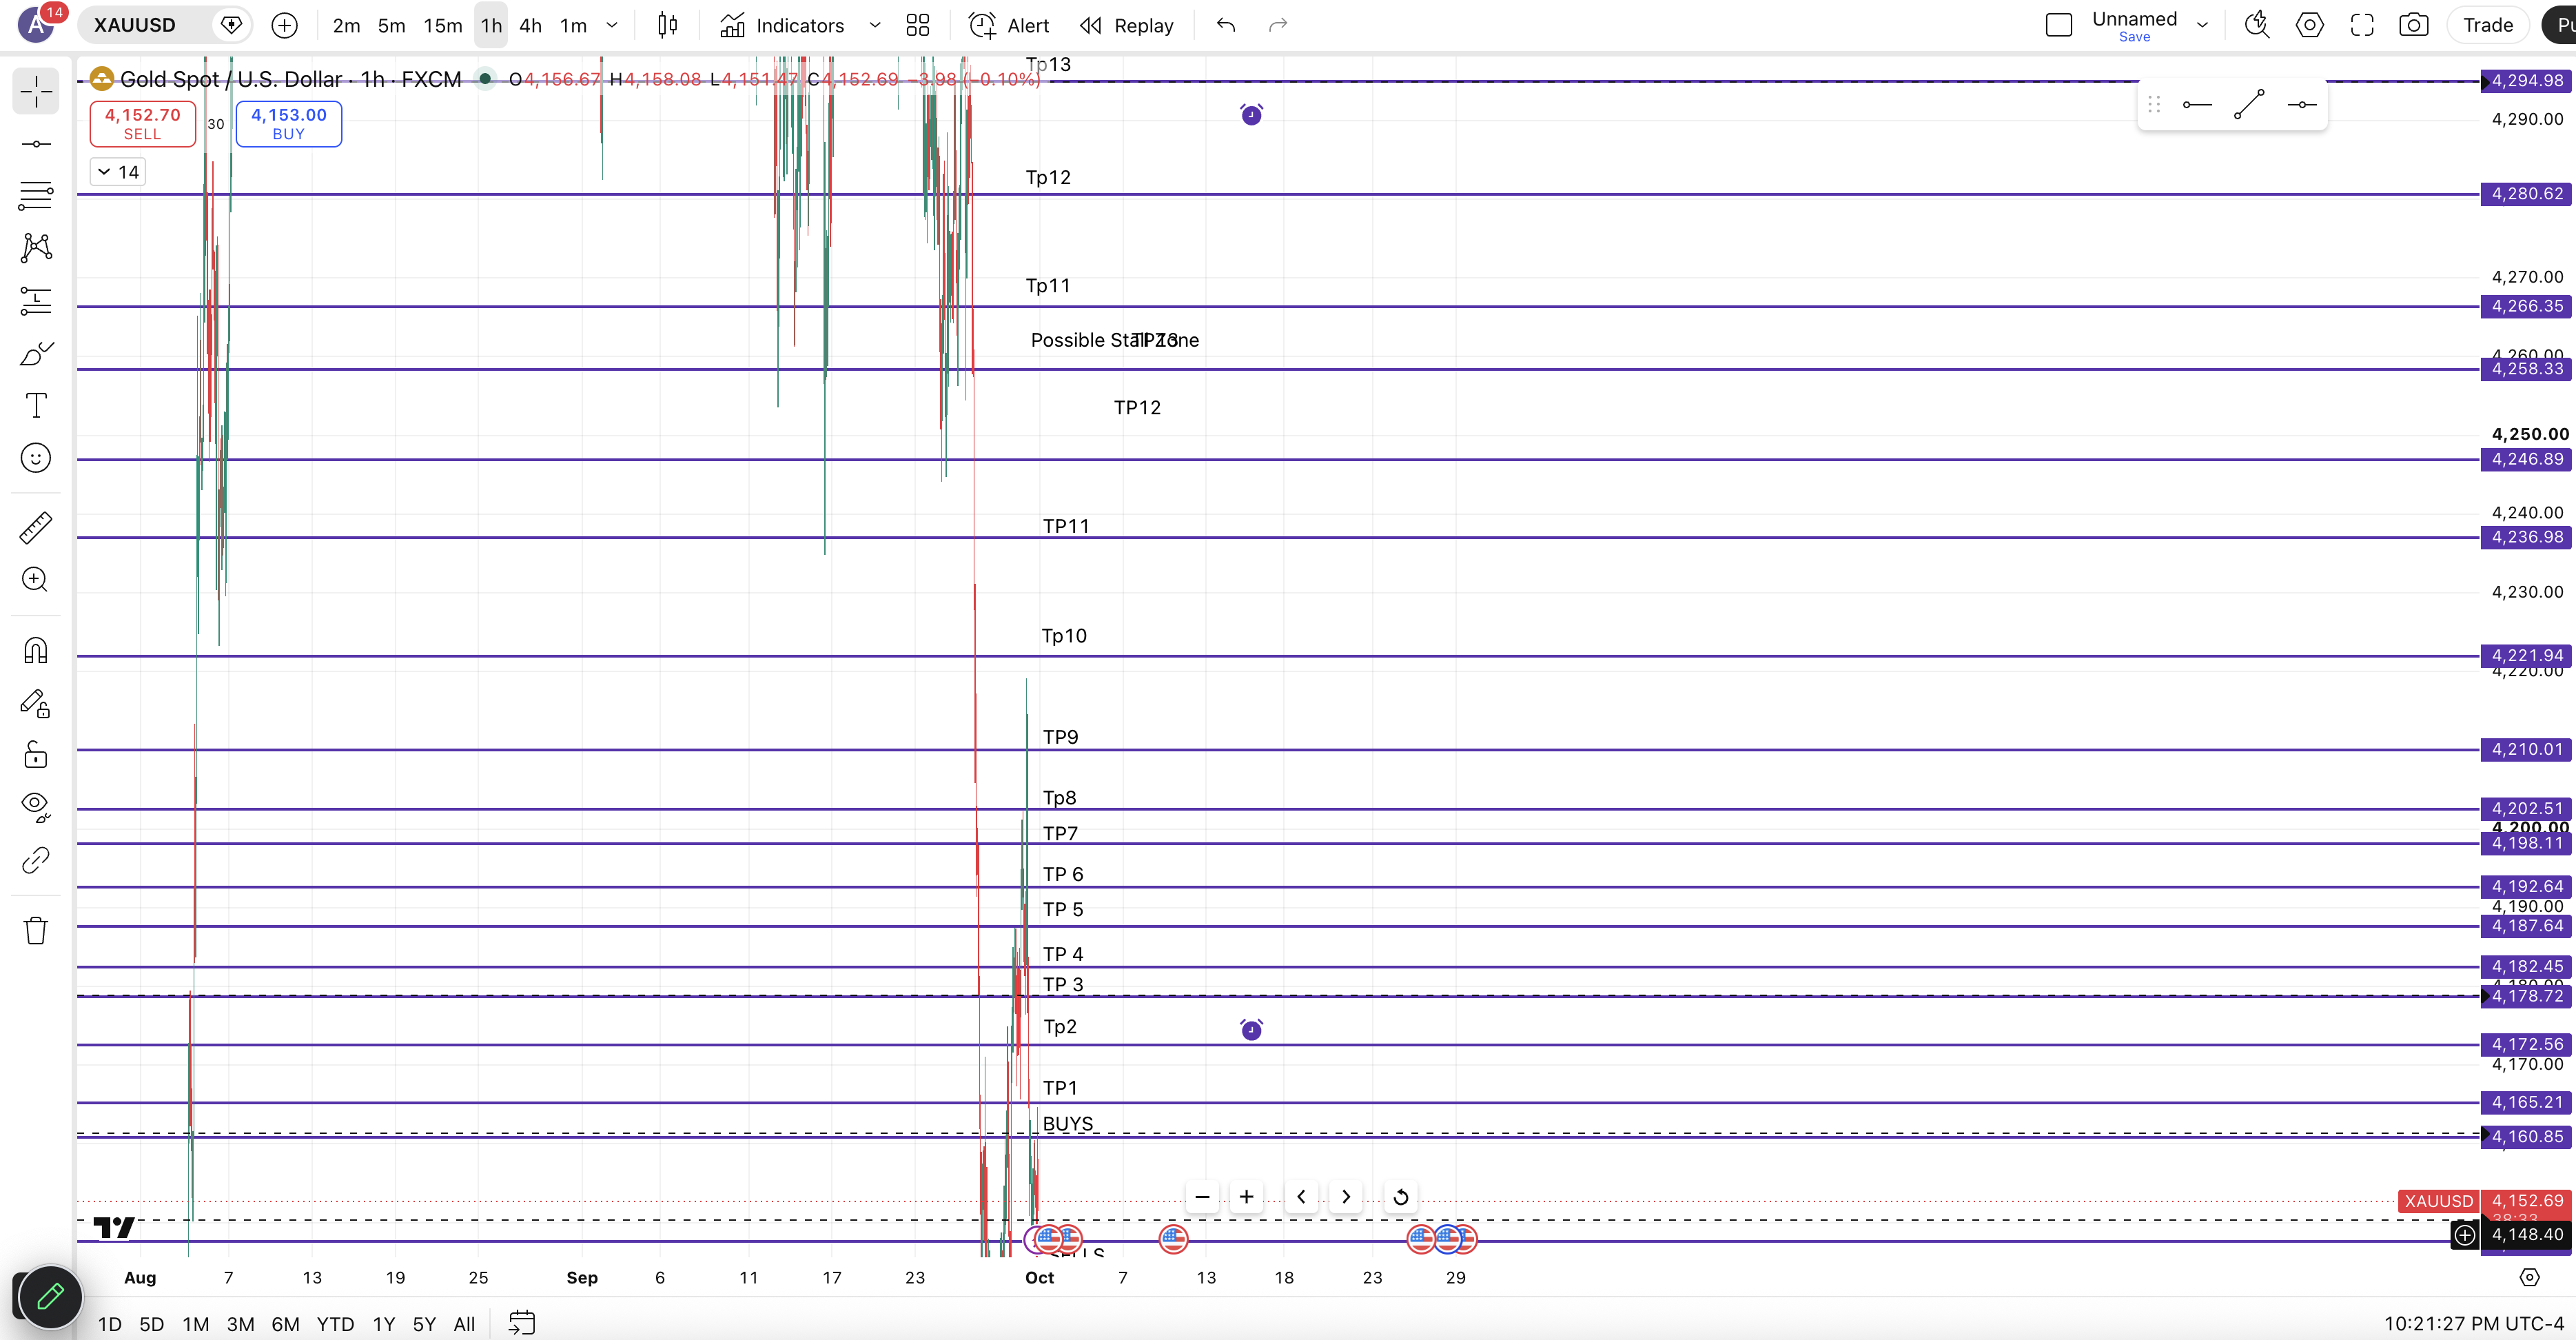Open the candle chart type selector
Viewport: 2576px width, 1340px height.
(x=667, y=25)
